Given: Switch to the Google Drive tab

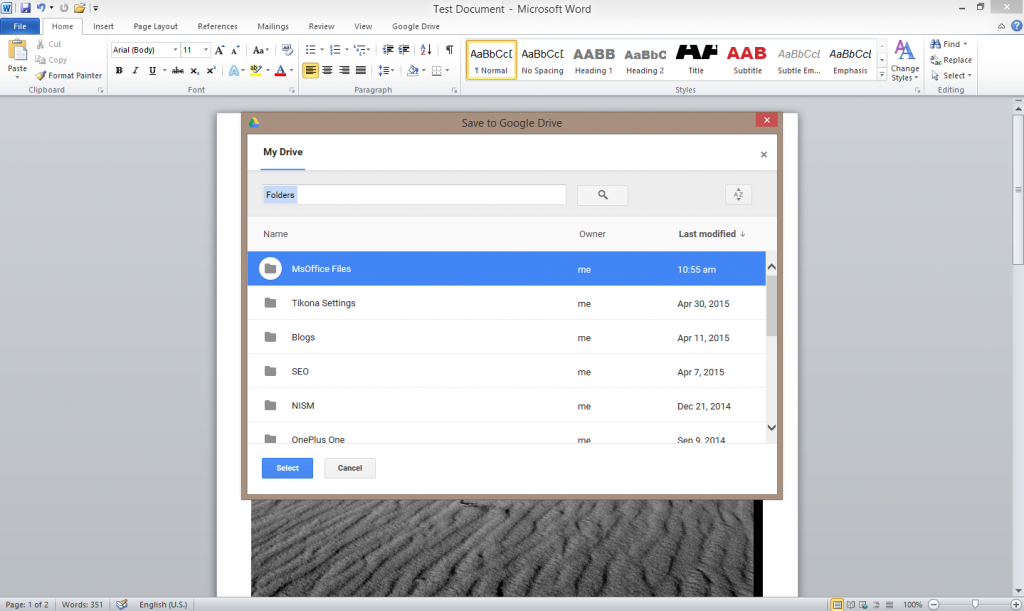Looking at the screenshot, I should click(x=415, y=26).
